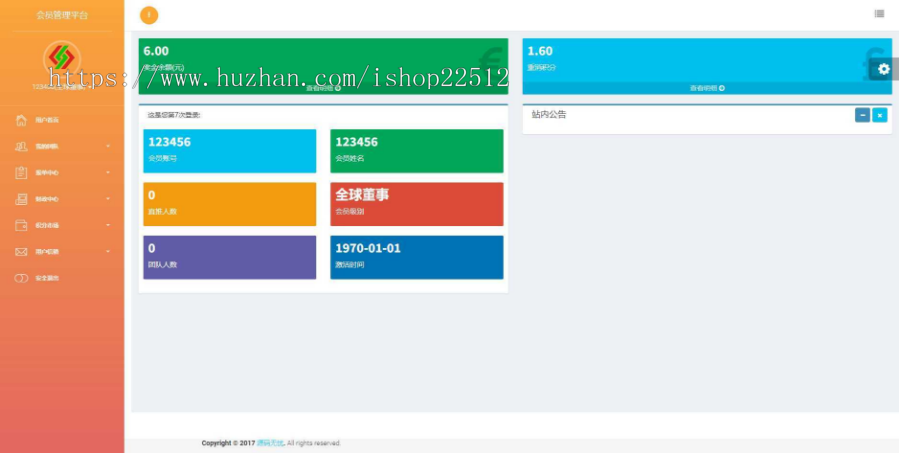Click the wallet icon for points market
Image resolution: width=900 pixels, height=453 pixels.
click(21, 225)
